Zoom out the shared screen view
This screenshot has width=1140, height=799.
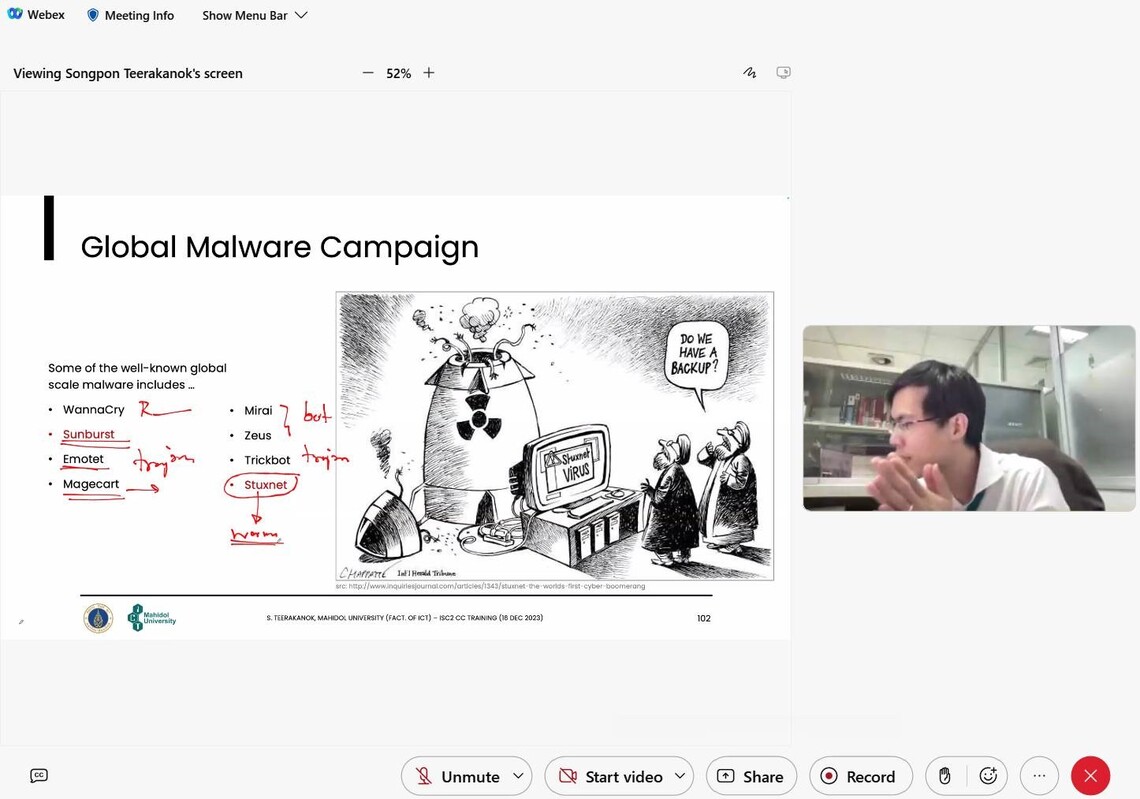pyautogui.click(x=368, y=73)
